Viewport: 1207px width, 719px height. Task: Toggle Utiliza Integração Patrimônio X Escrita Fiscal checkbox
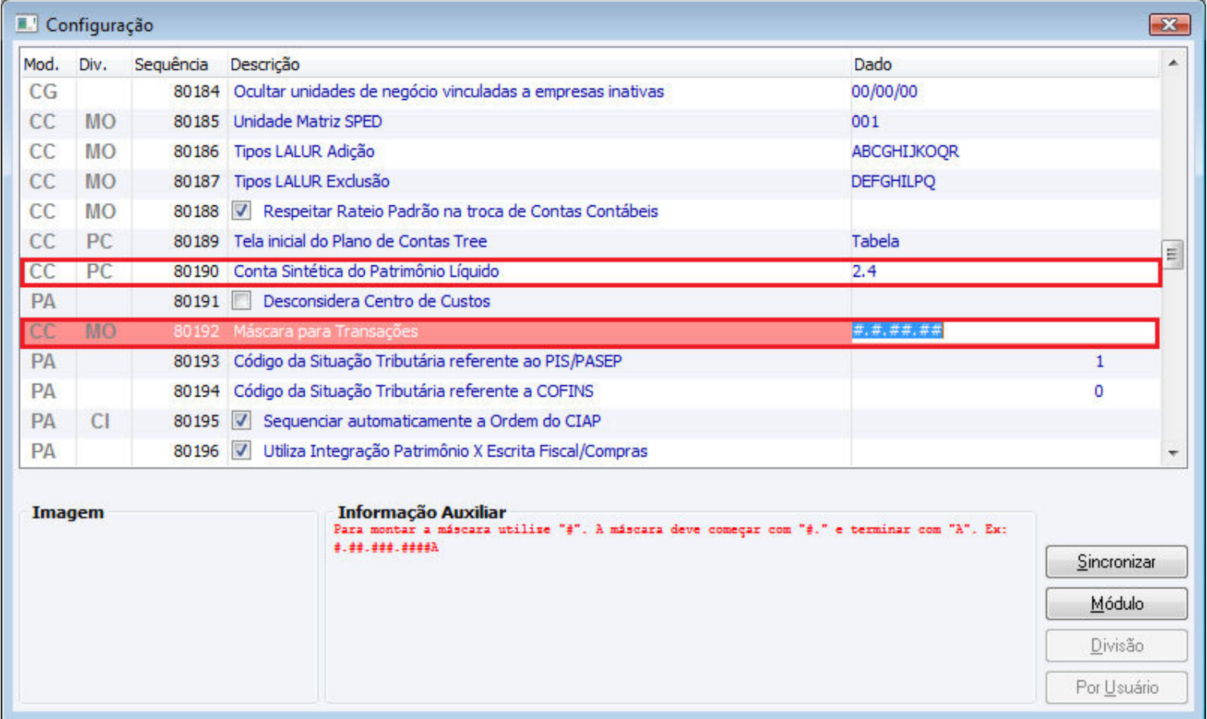coord(241,451)
